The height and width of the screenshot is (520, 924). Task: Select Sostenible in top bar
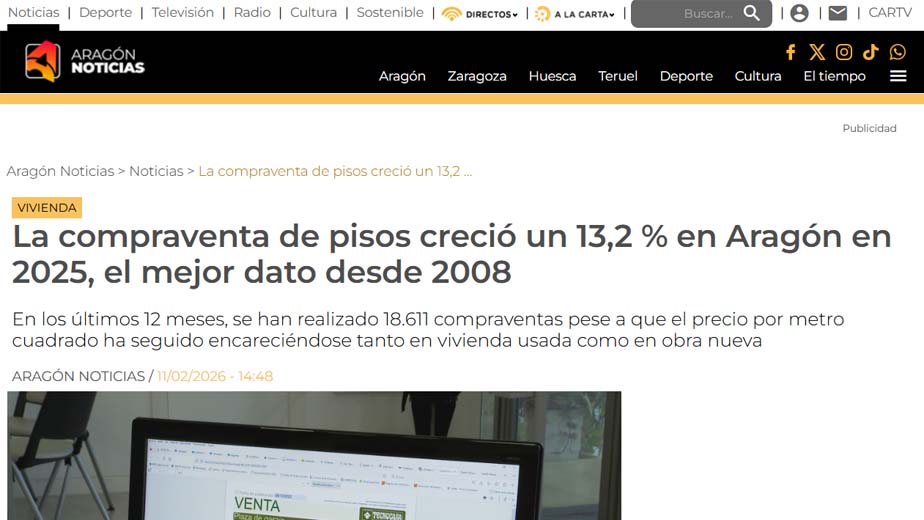[x=390, y=12]
